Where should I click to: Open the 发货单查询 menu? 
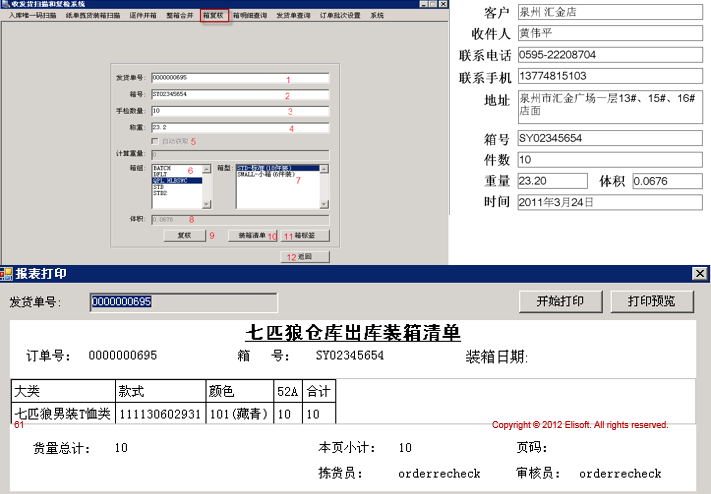point(293,16)
